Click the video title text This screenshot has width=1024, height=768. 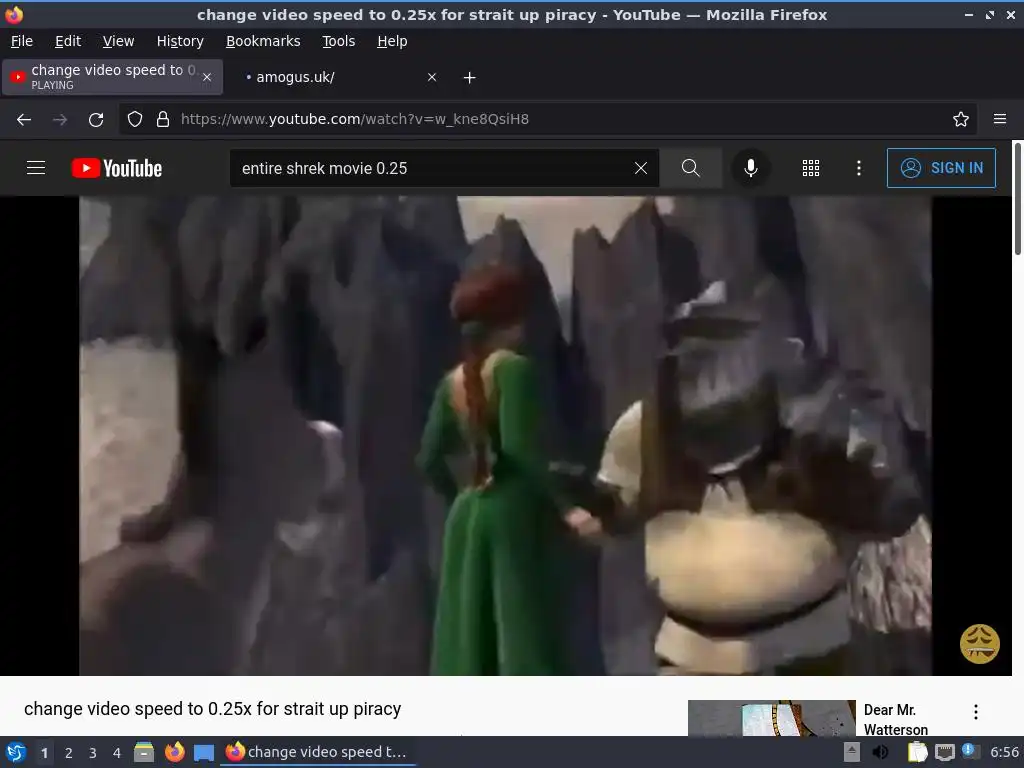pyautogui.click(x=212, y=709)
